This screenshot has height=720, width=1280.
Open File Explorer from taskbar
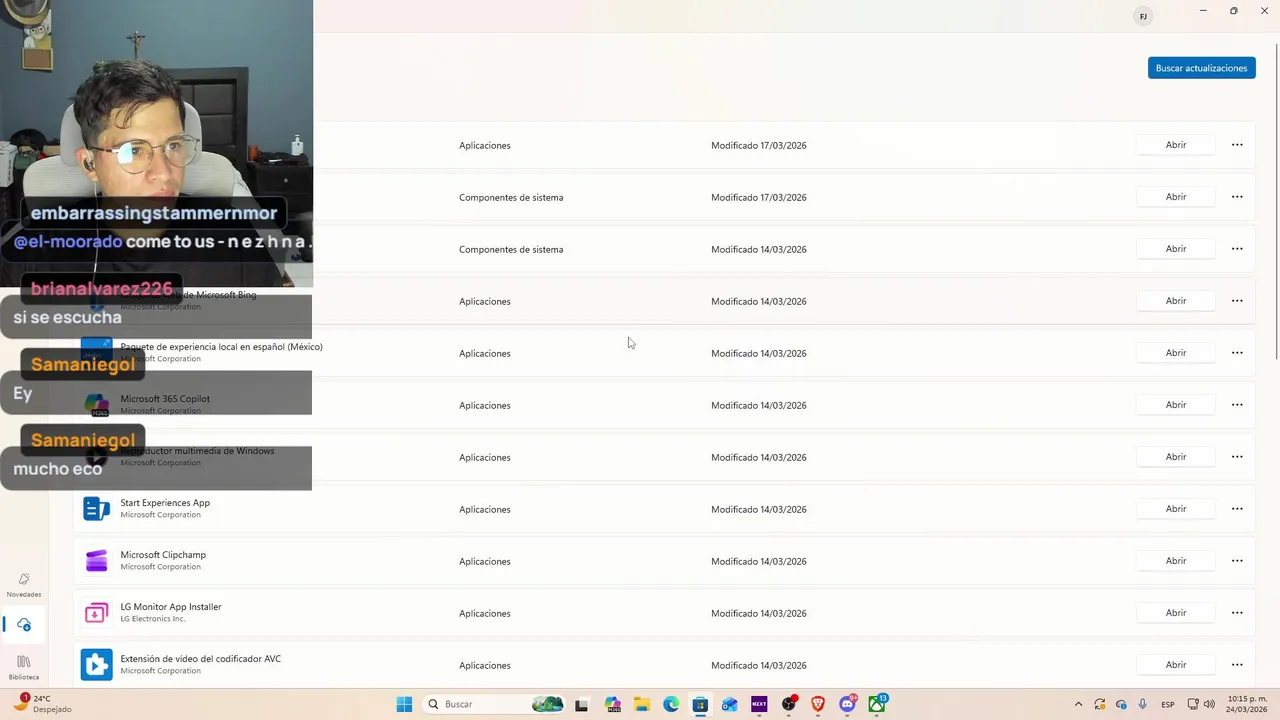[642, 704]
